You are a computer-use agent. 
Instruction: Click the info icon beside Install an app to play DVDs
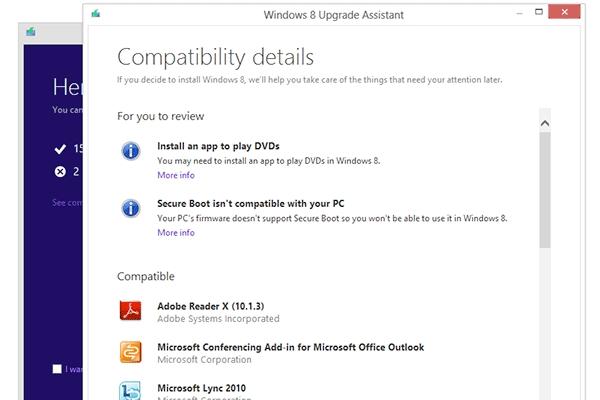[131, 151]
